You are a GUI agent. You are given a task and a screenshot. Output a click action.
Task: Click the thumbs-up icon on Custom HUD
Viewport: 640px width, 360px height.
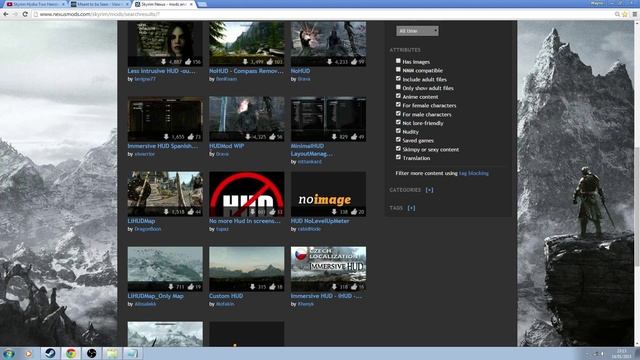click(272, 287)
